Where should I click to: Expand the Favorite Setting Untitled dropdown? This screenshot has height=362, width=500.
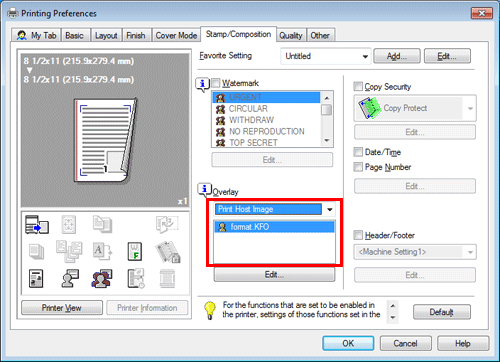pos(326,56)
